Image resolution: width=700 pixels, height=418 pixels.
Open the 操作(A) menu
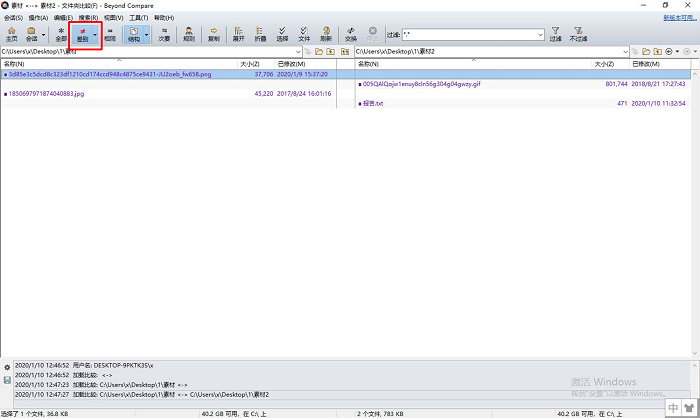(x=38, y=18)
